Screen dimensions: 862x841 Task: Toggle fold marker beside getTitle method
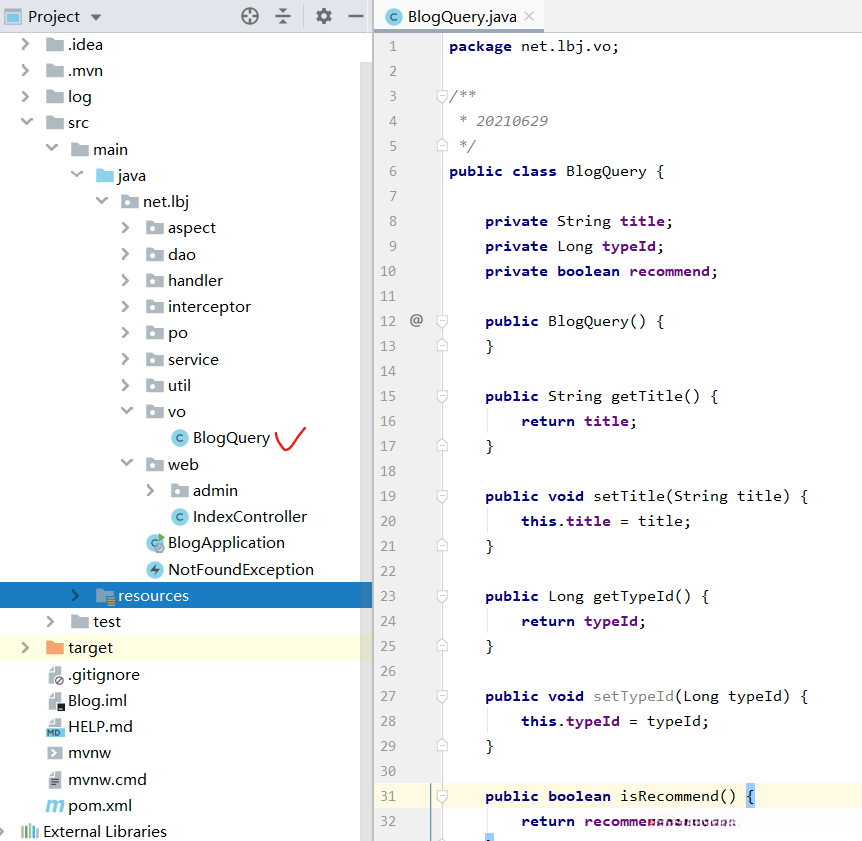point(442,396)
